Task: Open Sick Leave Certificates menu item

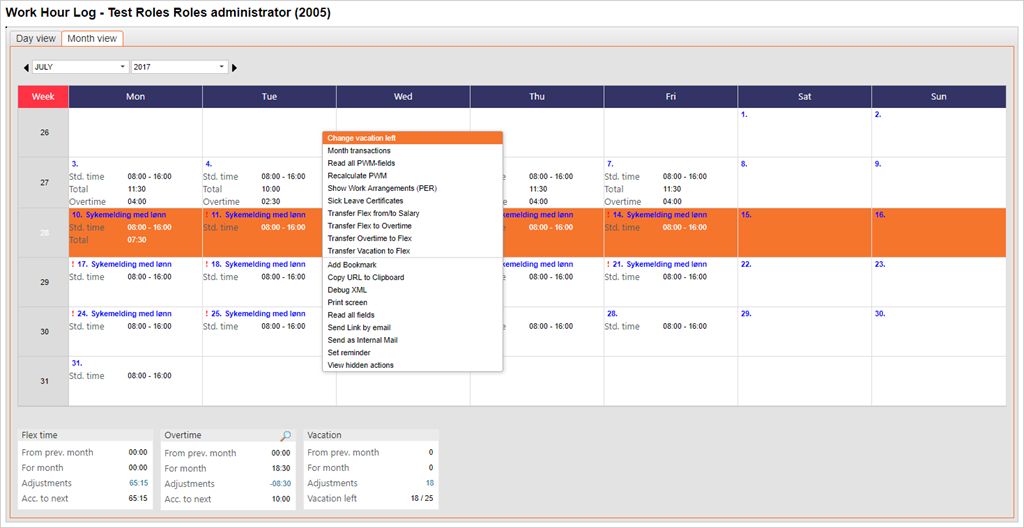Action: tap(365, 201)
